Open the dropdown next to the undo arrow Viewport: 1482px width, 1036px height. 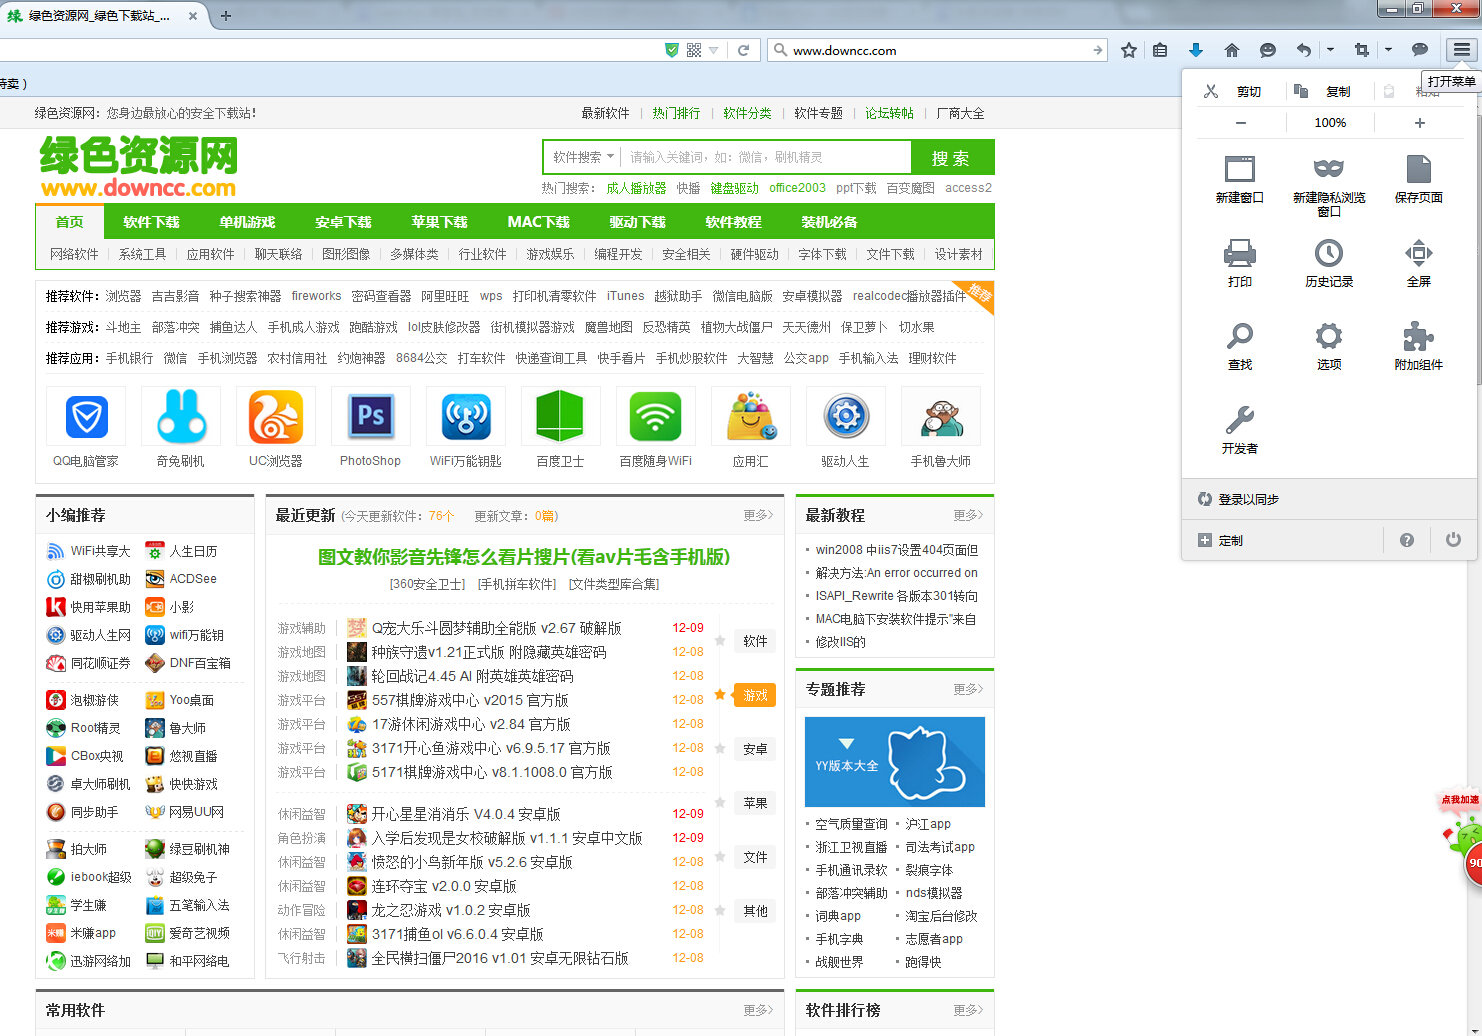[1330, 49]
